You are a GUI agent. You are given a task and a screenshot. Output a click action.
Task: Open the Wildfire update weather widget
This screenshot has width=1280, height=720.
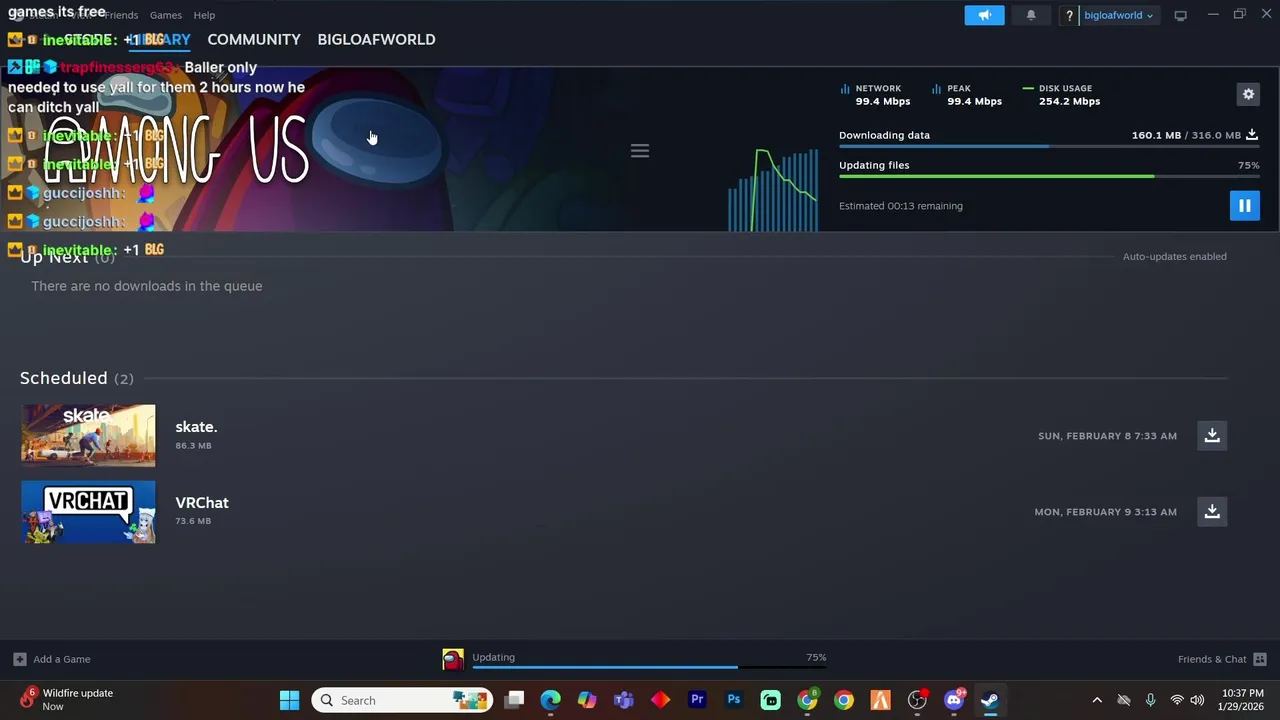point(67,699)
